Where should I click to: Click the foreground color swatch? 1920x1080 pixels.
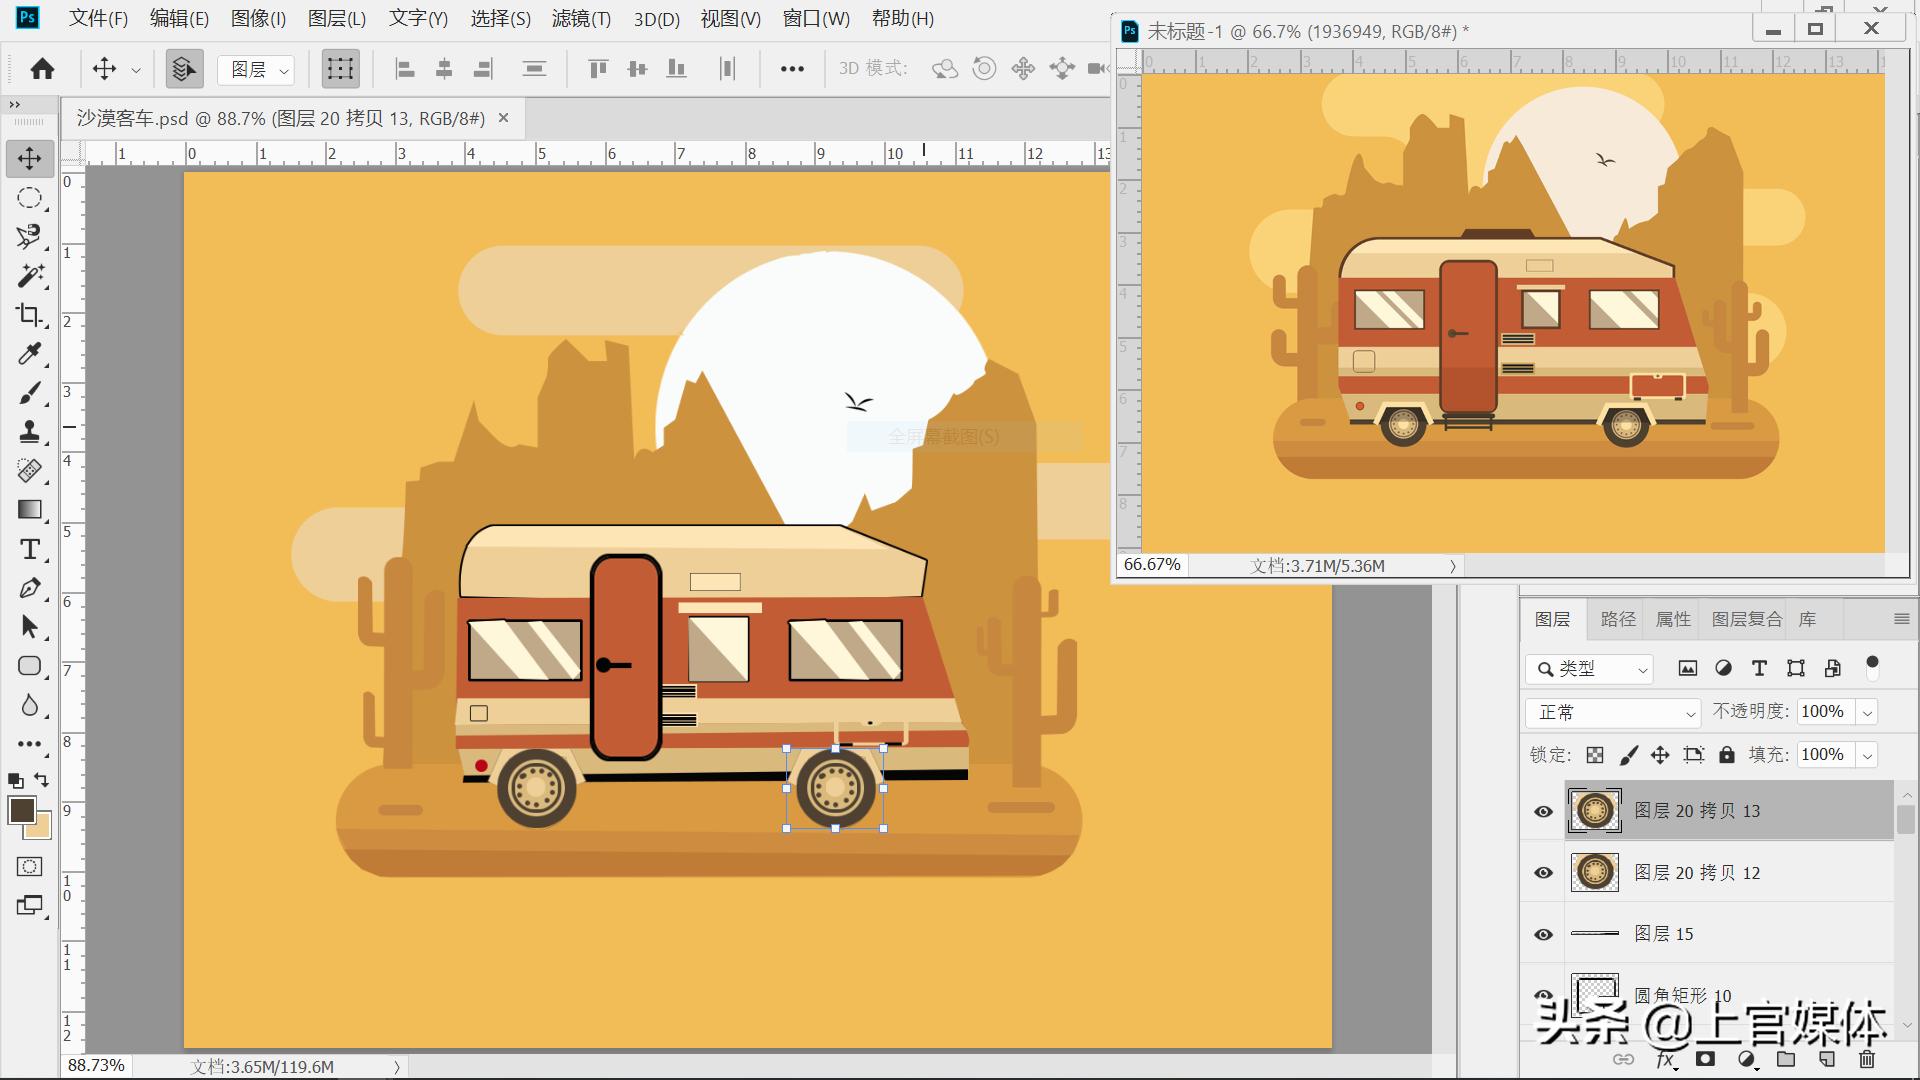(22, 810)
